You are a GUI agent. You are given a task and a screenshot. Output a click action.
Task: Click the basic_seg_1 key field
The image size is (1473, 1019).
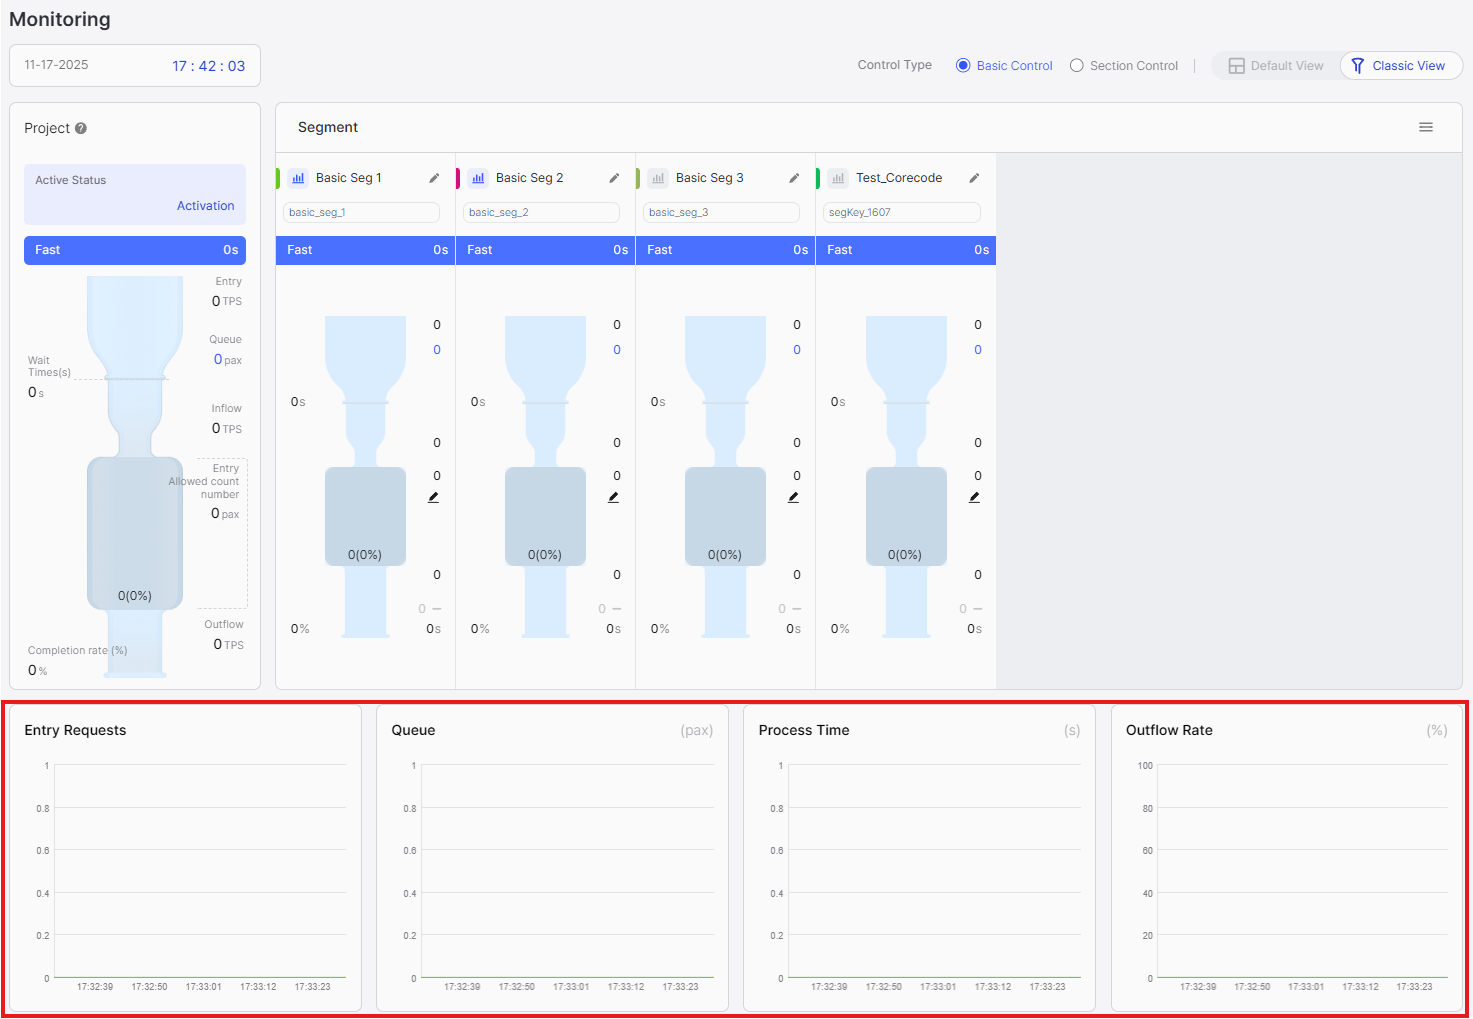361,212
